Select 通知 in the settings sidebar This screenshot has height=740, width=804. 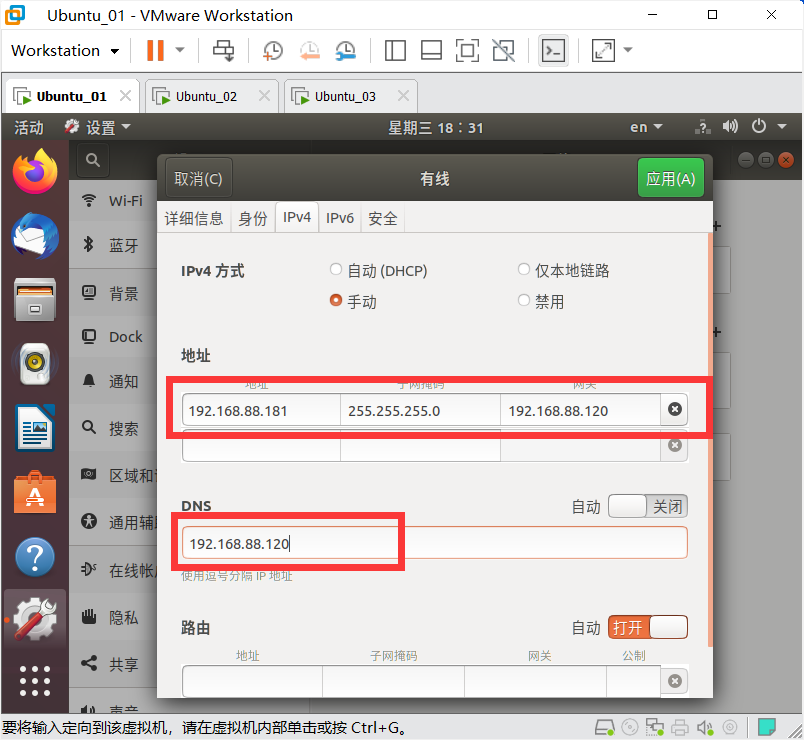pos(113,381)
